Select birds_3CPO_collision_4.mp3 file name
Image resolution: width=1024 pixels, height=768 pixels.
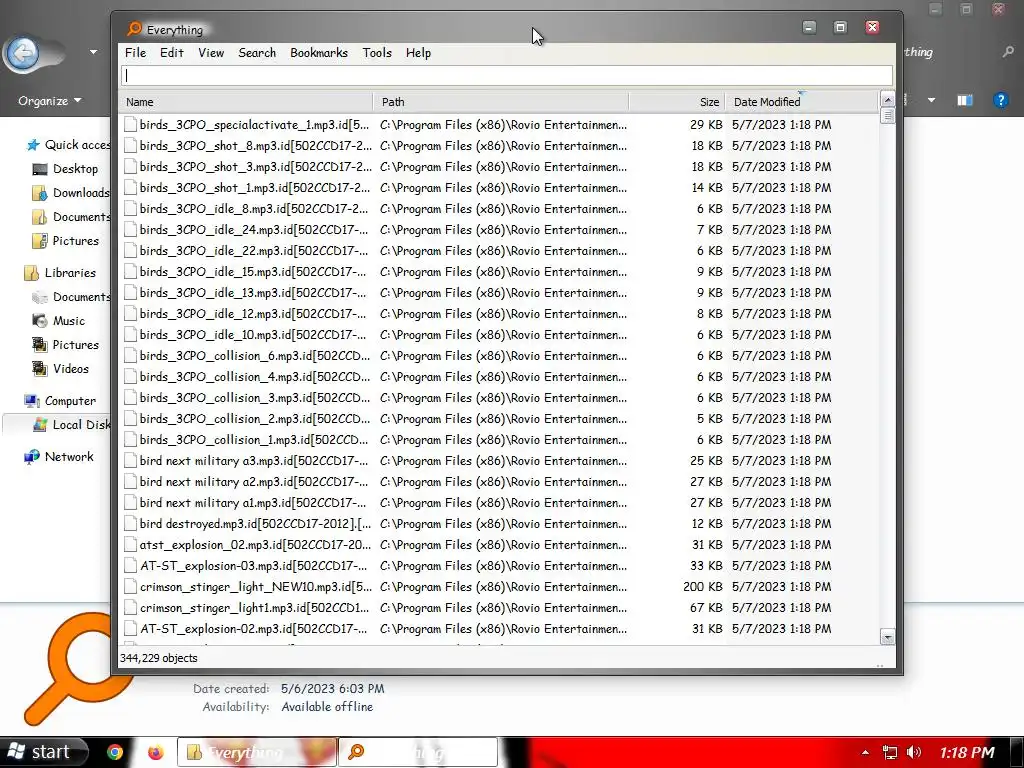255,377
